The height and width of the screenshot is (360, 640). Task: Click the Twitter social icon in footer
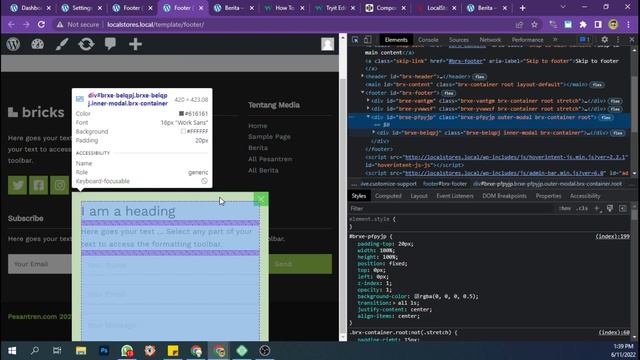tap(18, 185)
